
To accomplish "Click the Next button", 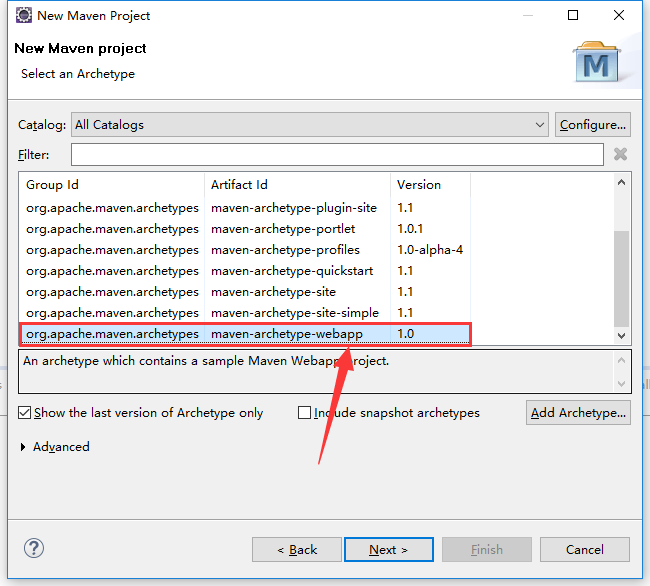I will pos(389,550).
